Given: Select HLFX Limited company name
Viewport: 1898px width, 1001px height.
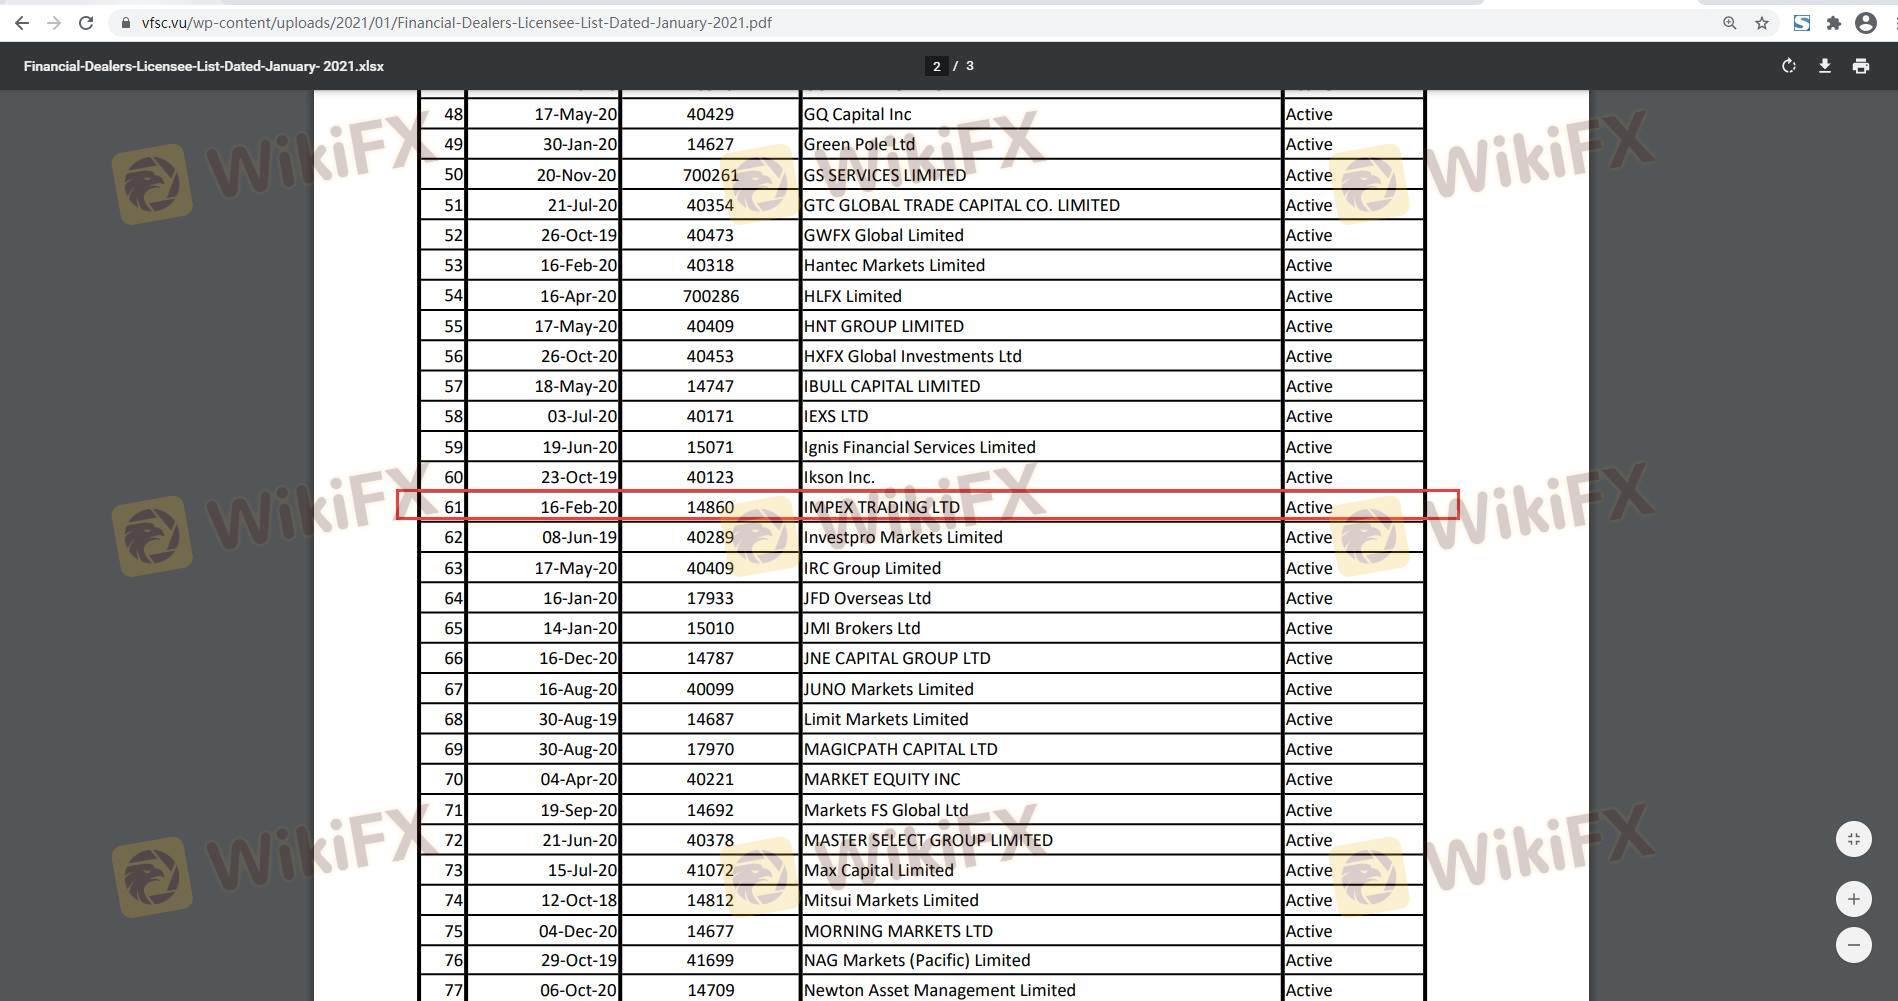Looking at the screenshot, I should pos(853,296).
